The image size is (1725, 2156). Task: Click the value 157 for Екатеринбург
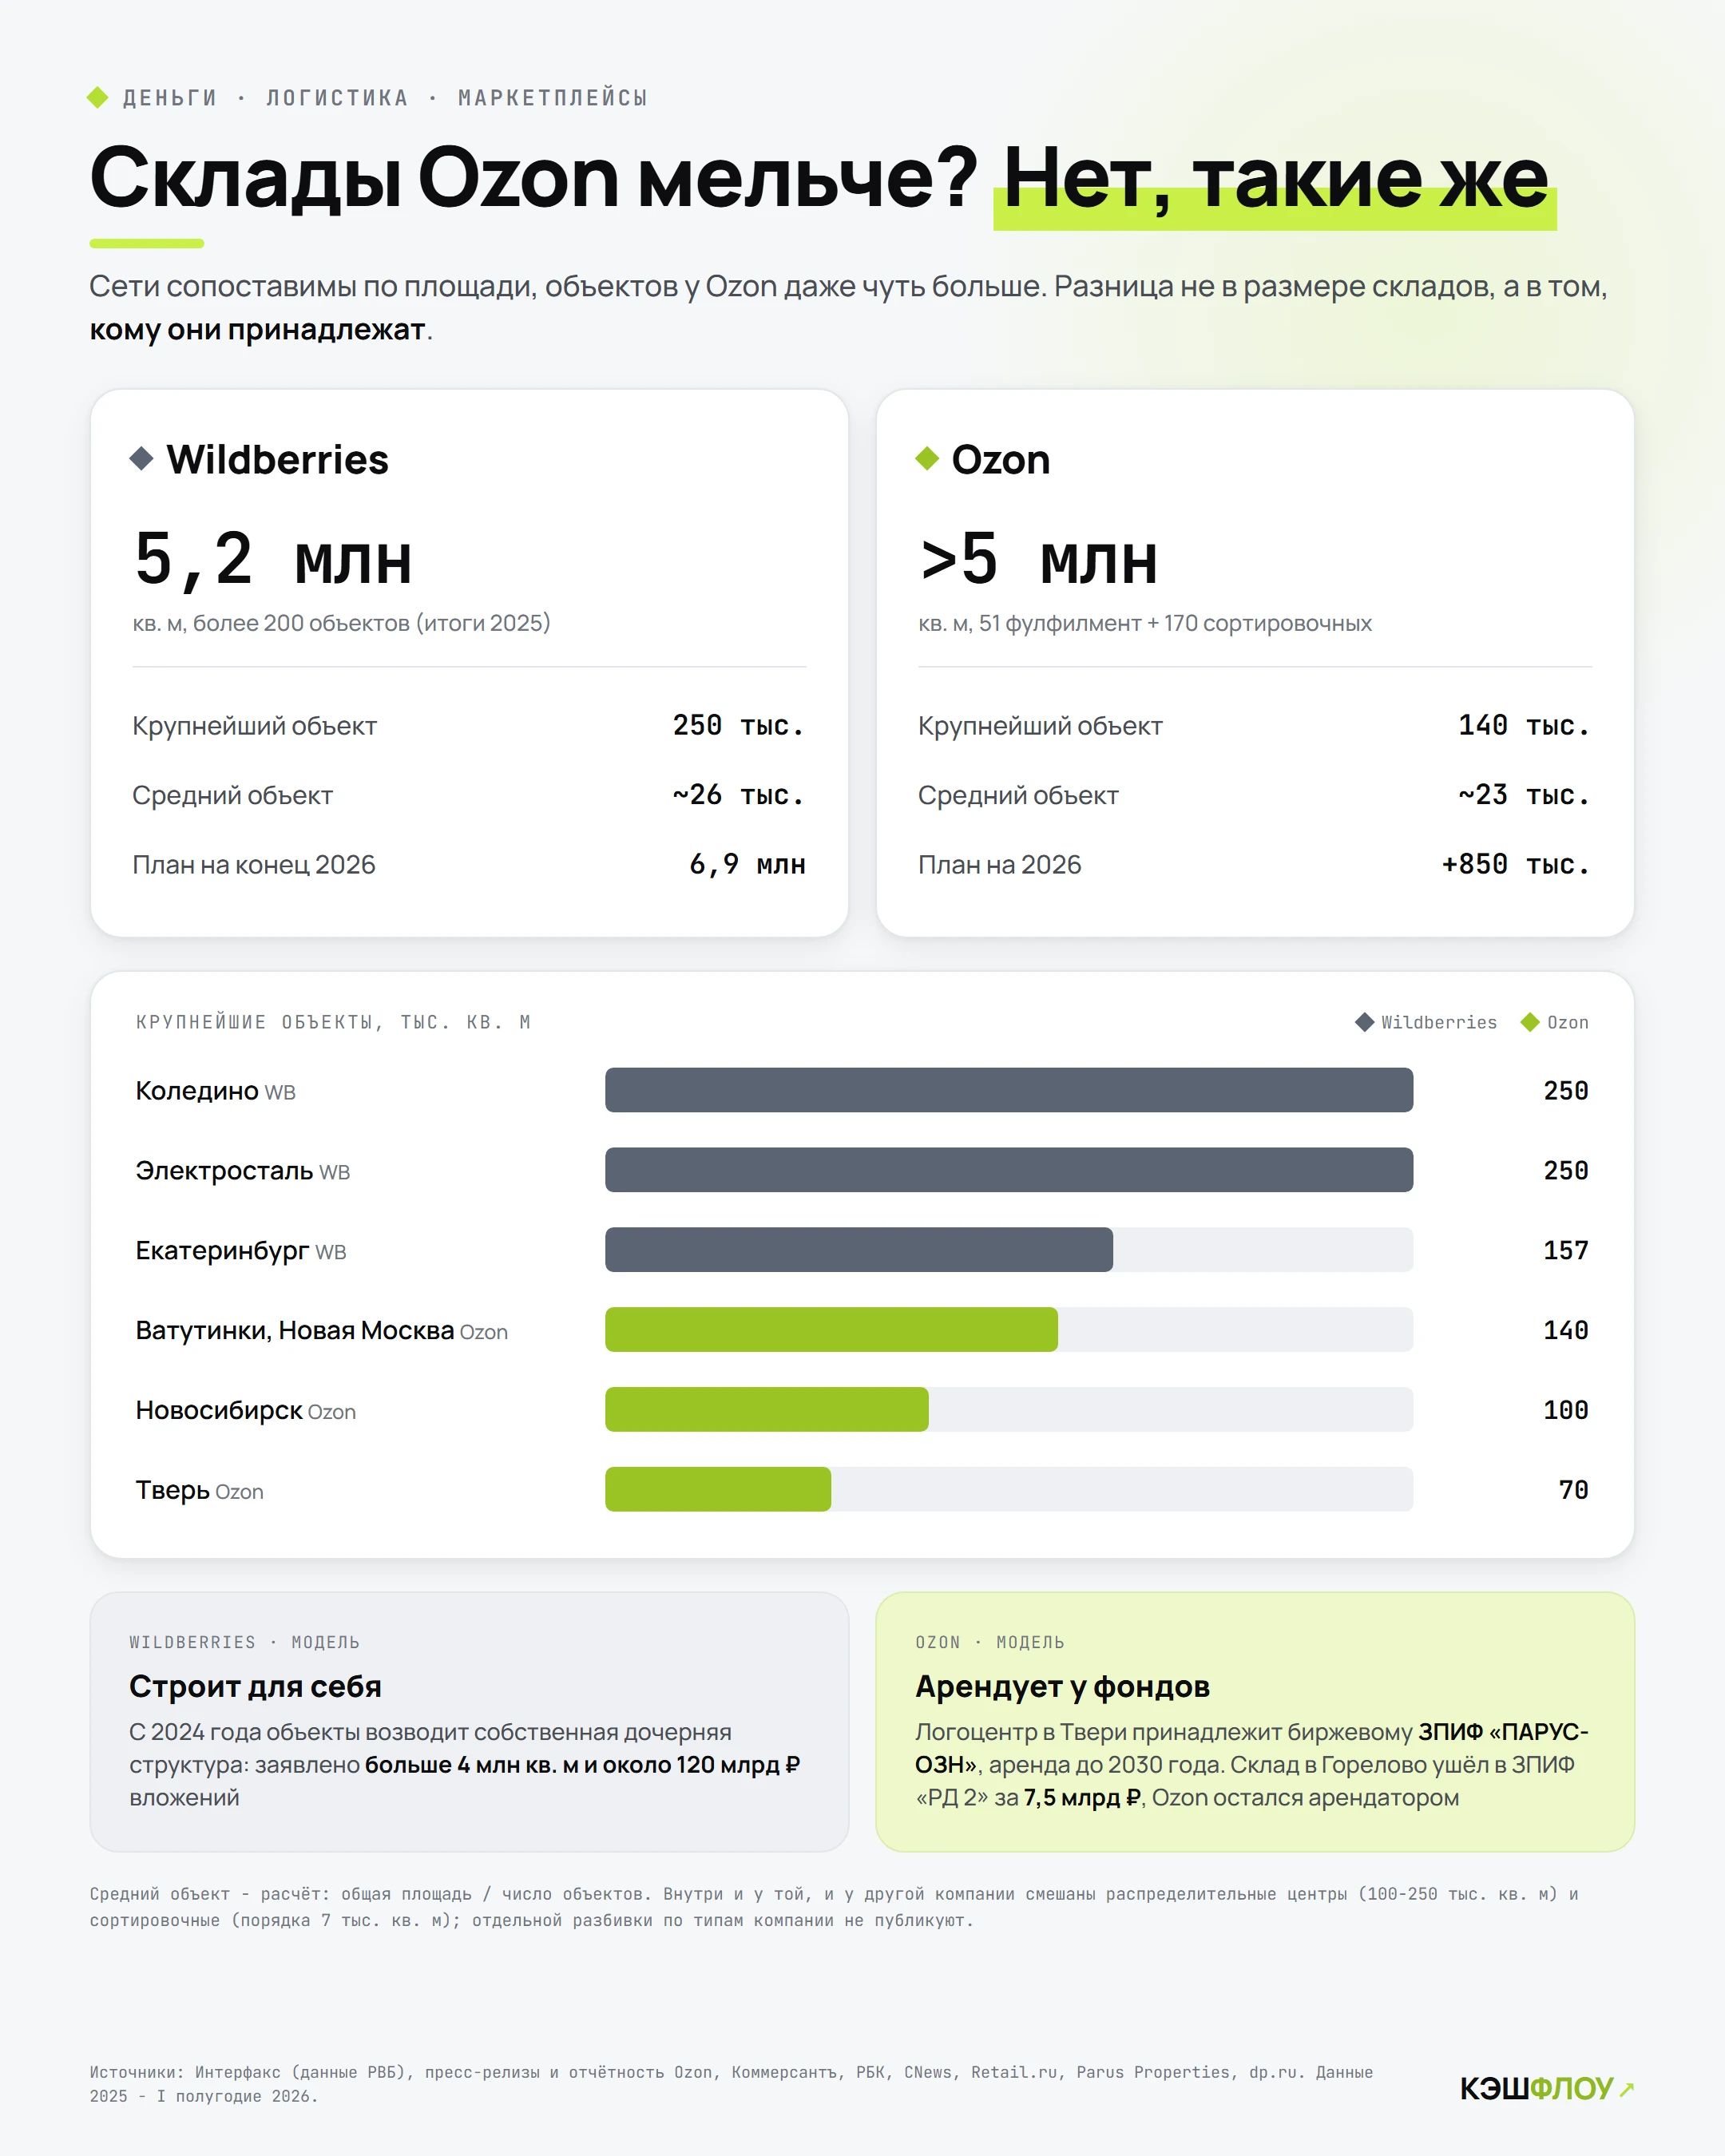[x=1566, y=1251]
